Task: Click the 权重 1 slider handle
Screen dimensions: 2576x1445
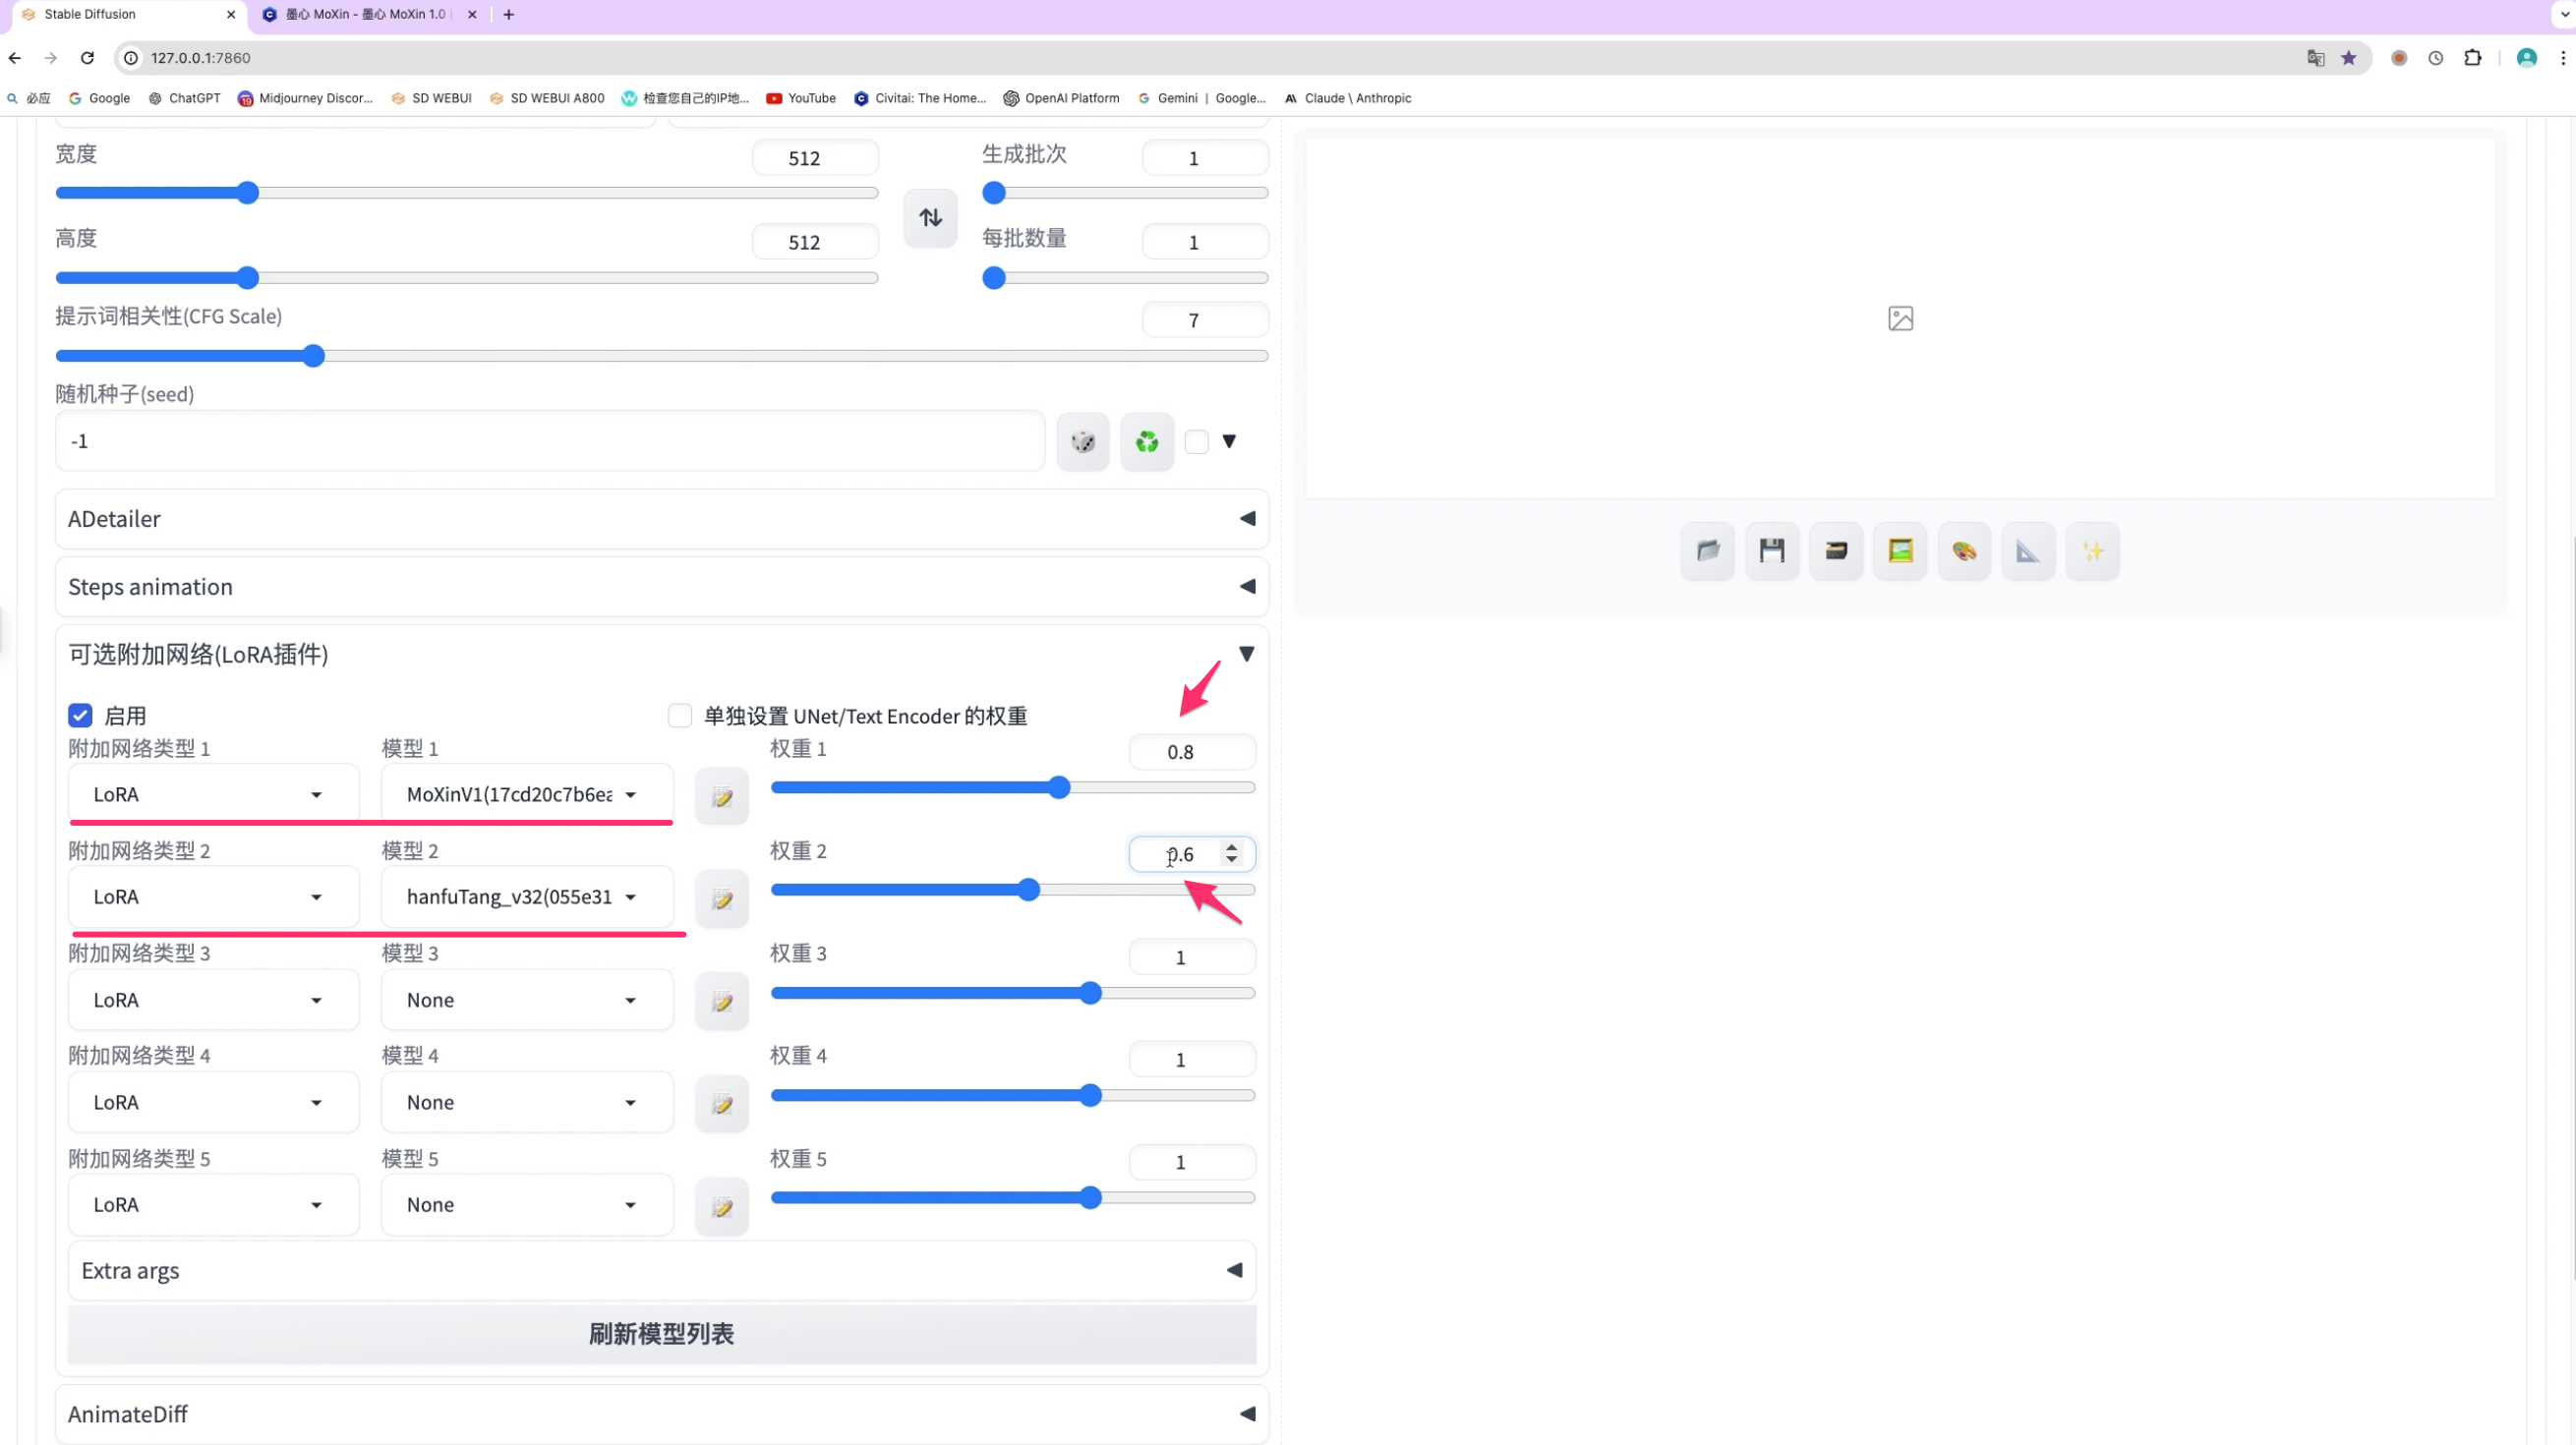Action: [1059, 788]
